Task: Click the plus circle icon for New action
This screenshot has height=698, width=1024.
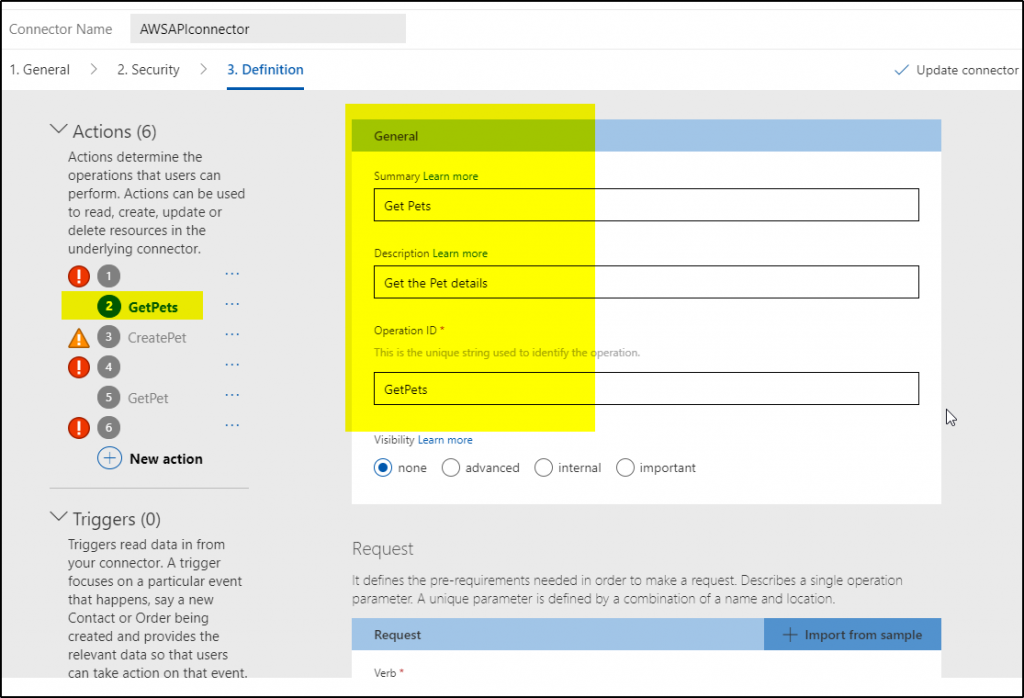Action: click(x=110, y=458)
